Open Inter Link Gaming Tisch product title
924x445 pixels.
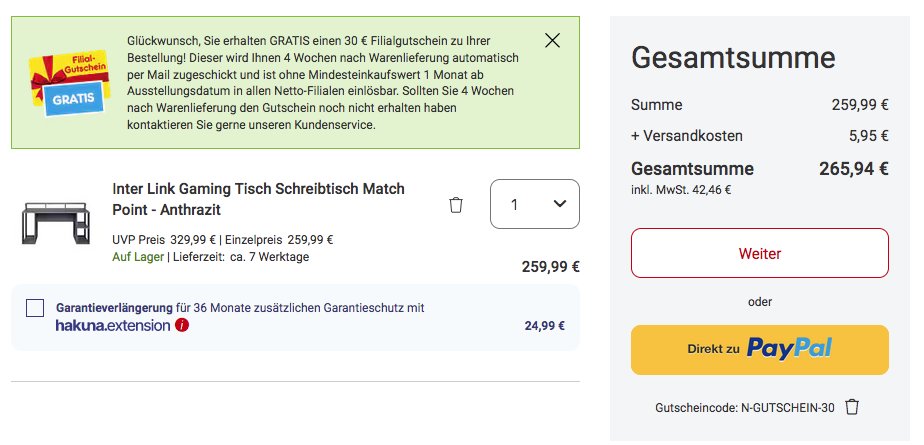click(258, 199)
